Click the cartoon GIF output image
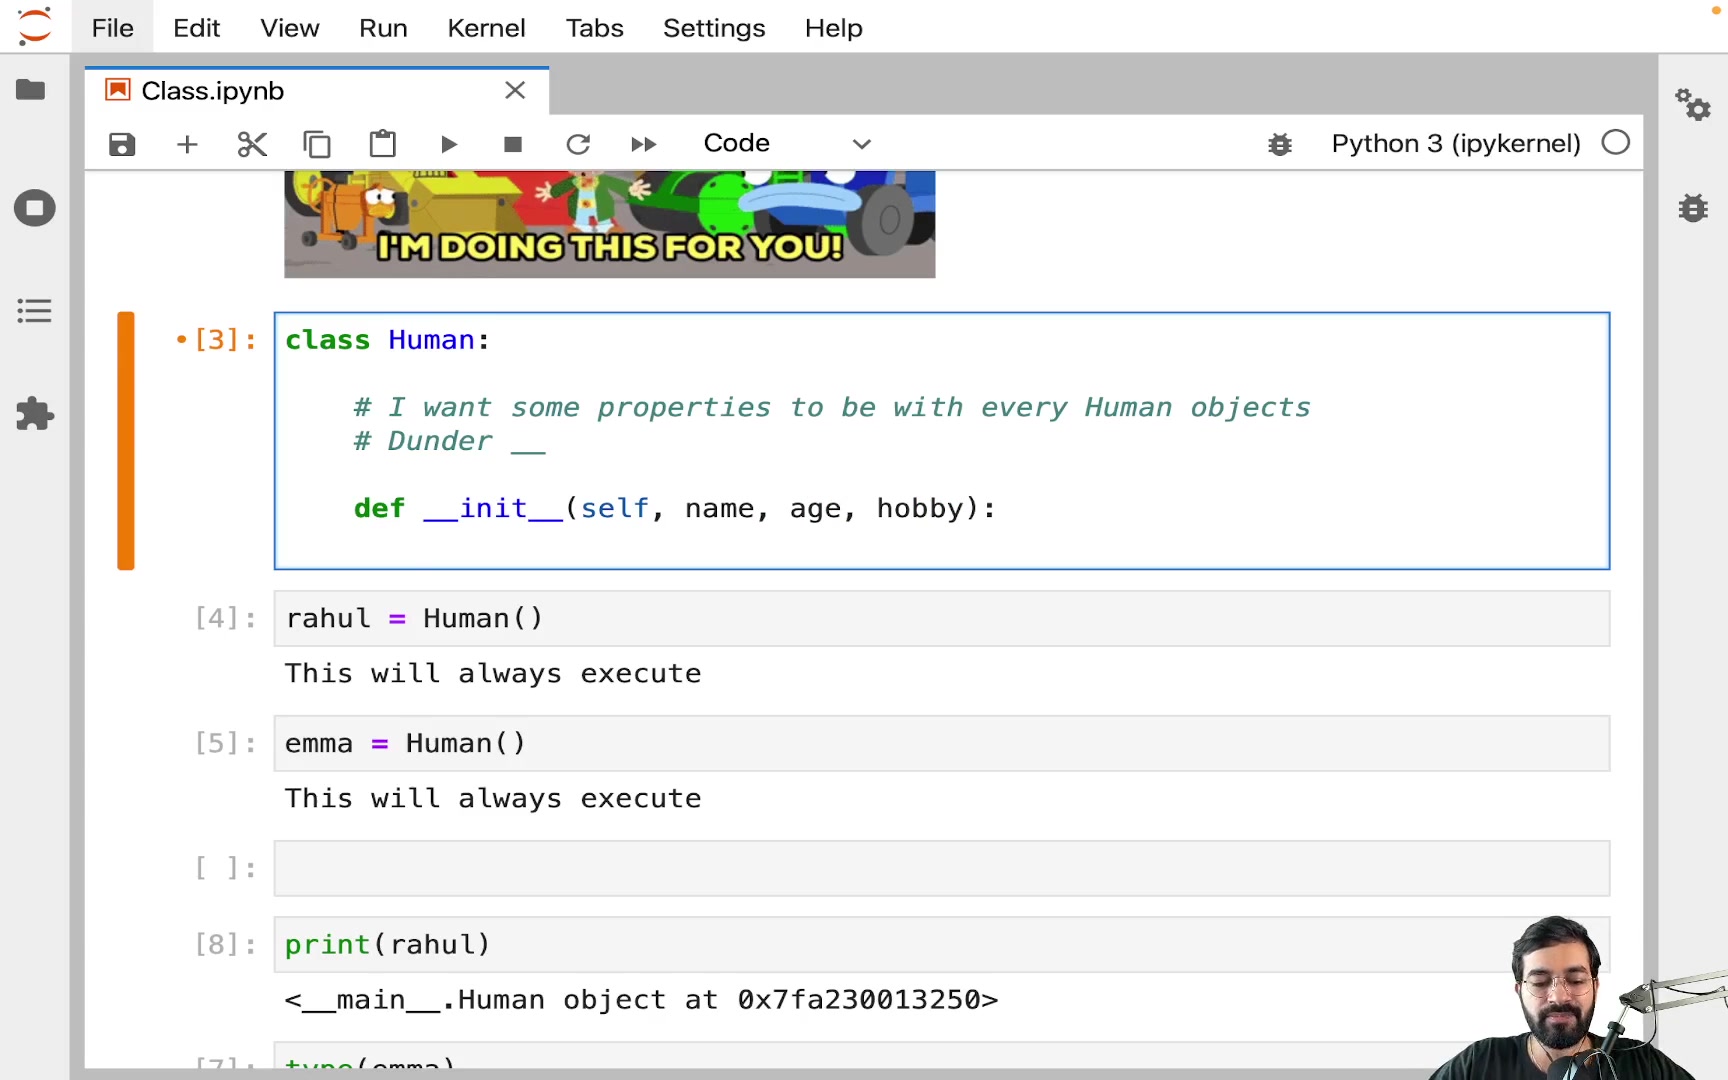The height and width of the screenshot is (1080, 1728). [610, 224]
